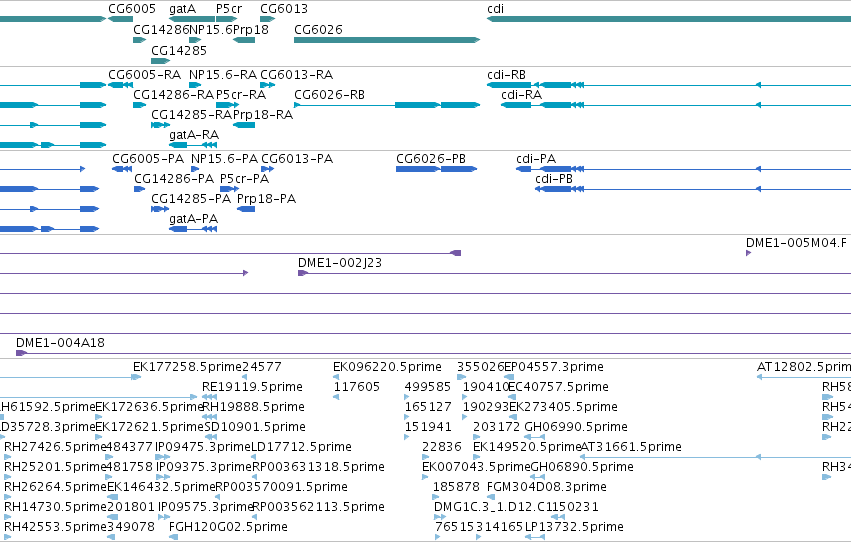The height and width of the screenshot is (542, 851).
Task: Select protein label cdi-PB
Action: click(554, 179)
